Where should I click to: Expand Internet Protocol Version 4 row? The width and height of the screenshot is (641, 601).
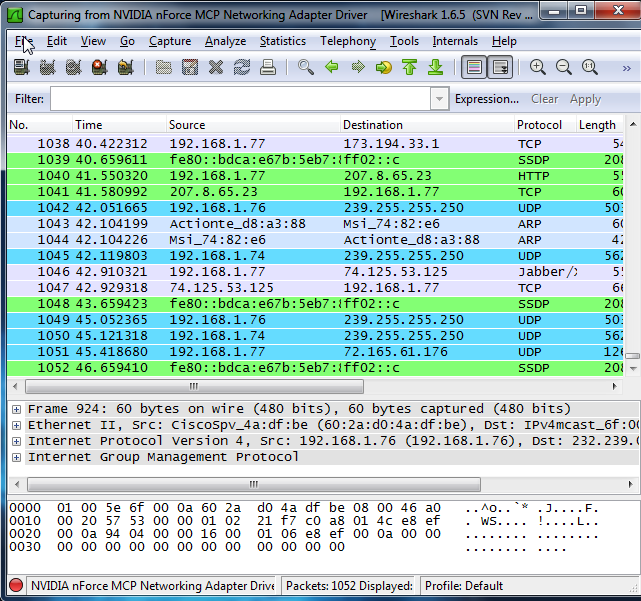16,441
